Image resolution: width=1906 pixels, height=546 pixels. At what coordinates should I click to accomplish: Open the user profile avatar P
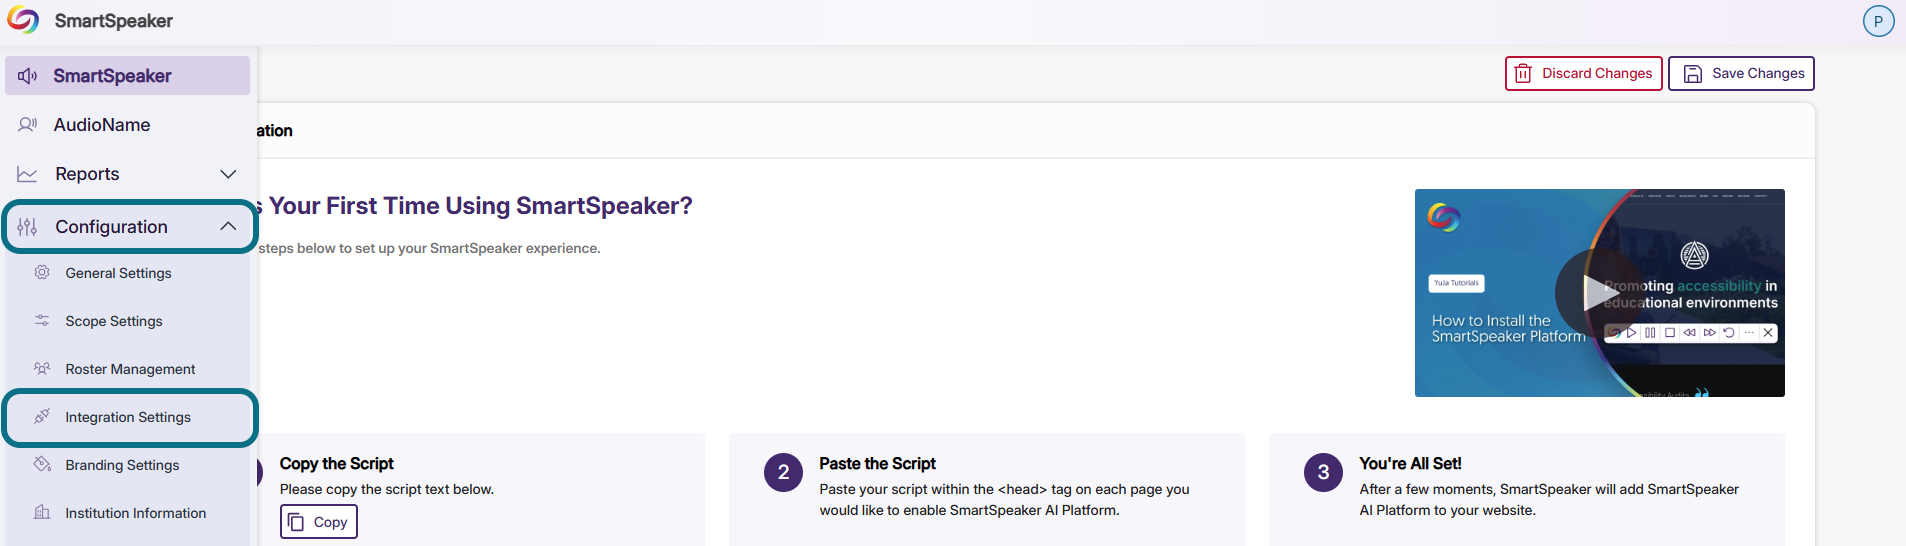click(x=1878, y=21)
